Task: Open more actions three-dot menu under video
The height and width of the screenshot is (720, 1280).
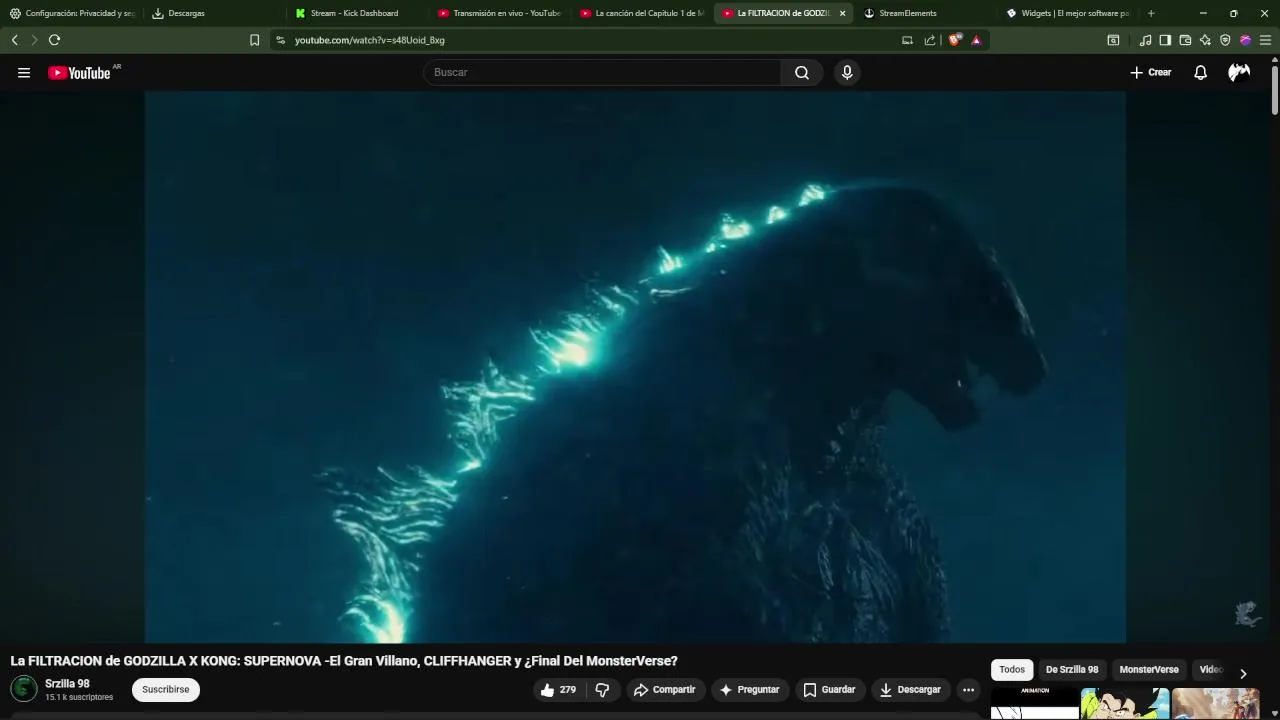Action: [x=968, y=690]
